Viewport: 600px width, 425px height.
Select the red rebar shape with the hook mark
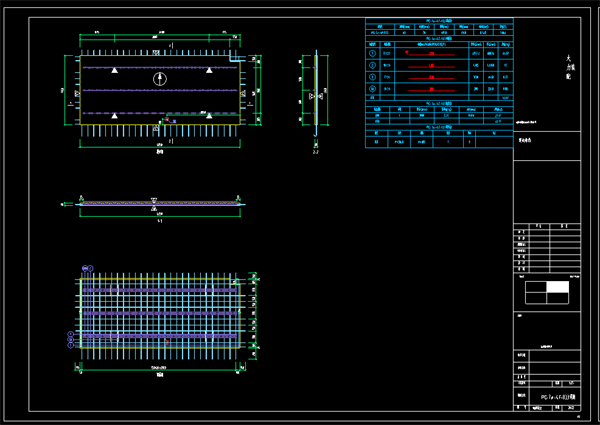click(430, 54)
